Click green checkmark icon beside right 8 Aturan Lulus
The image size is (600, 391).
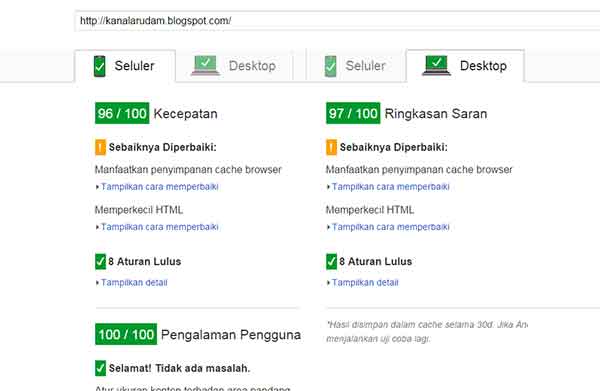click(x=331, y=262)
